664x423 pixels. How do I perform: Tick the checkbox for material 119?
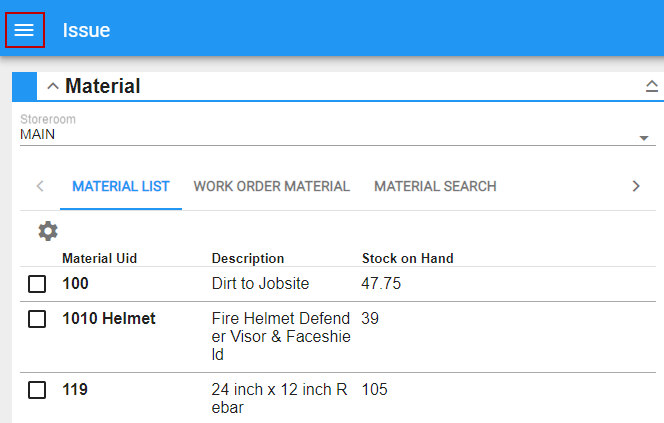(x=37, y=390)
